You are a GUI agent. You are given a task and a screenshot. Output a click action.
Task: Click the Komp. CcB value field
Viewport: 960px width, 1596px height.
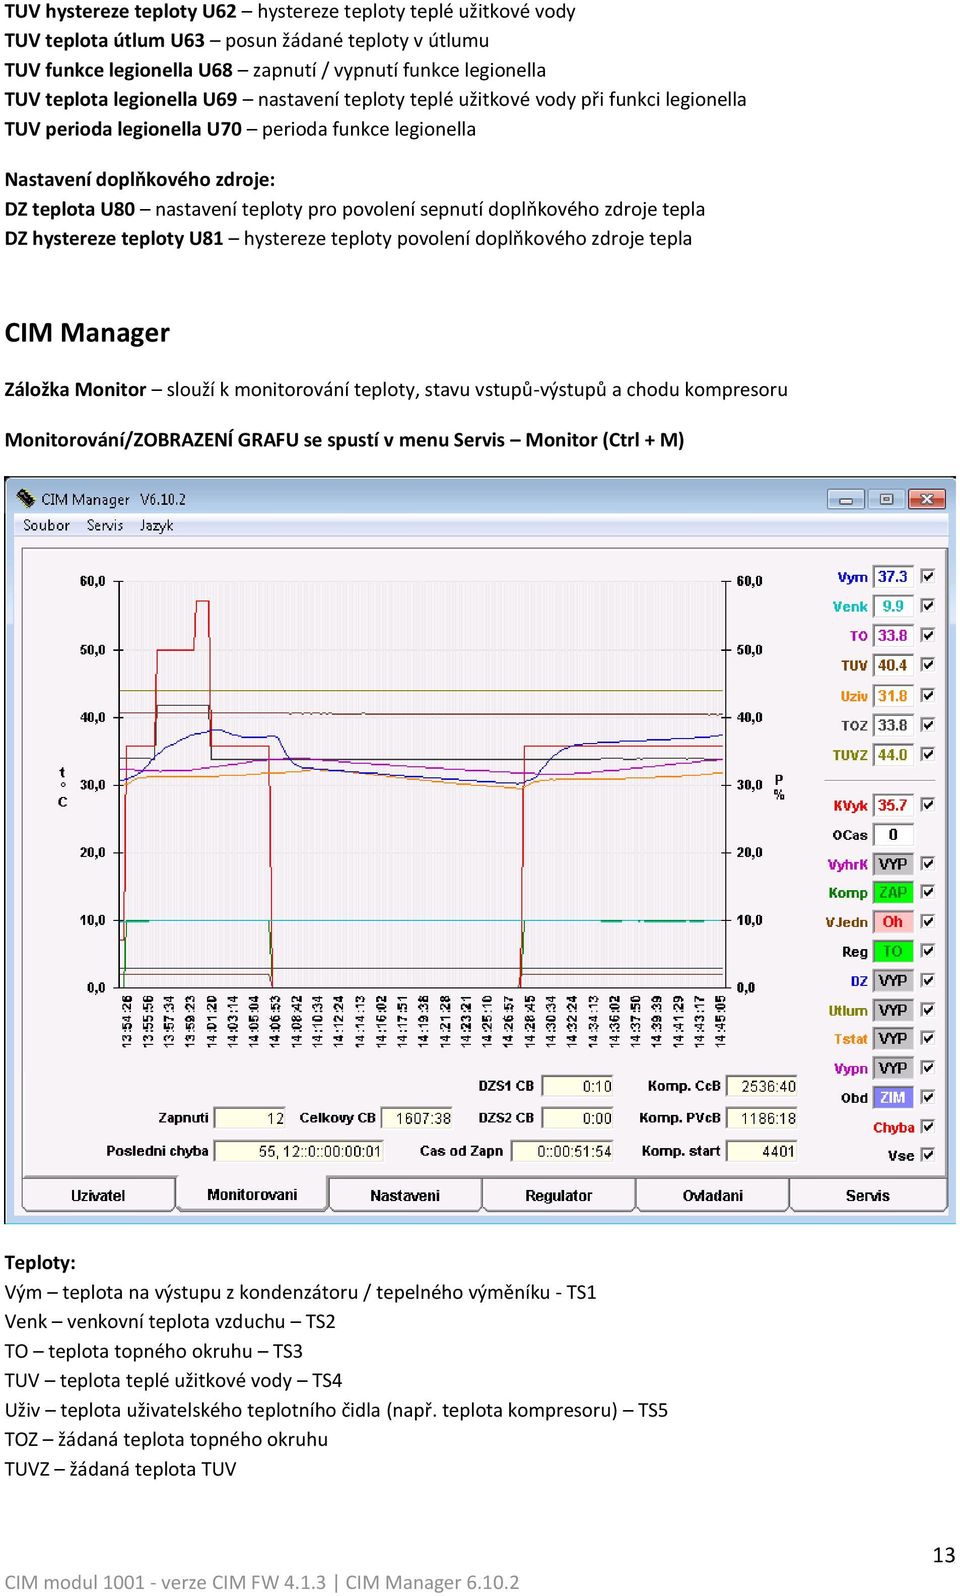[x=761, y=1086]
